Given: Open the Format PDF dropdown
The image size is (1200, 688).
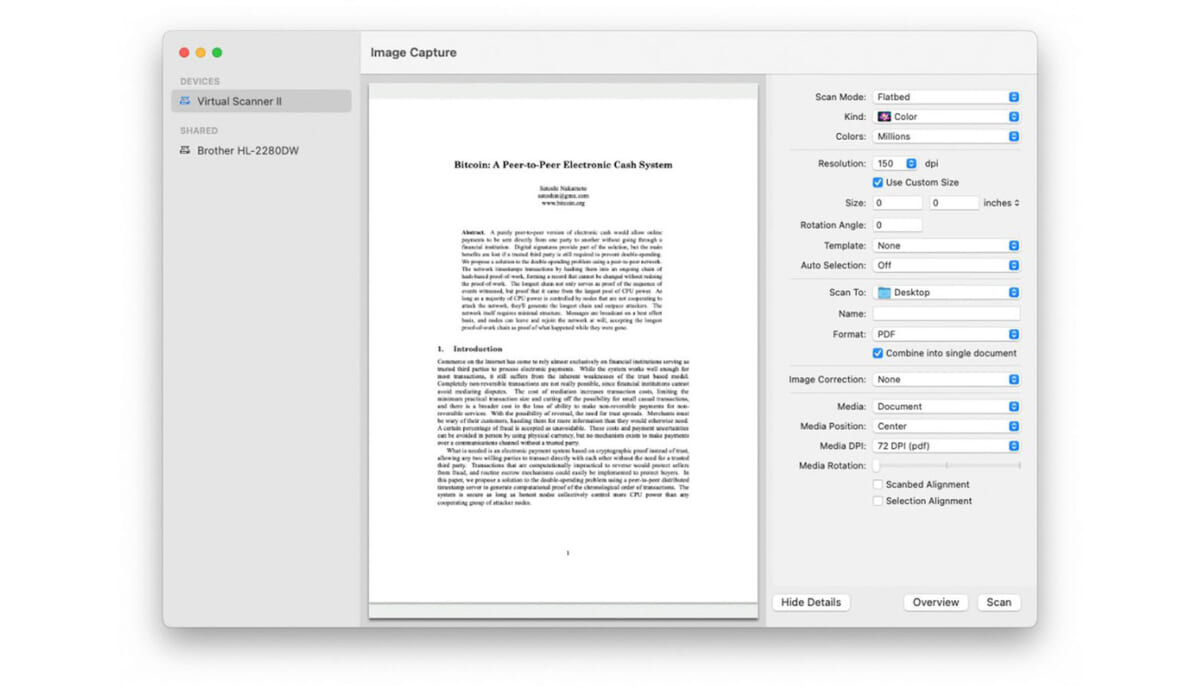Looking at the screenshot, I should [x=946, y=334].
